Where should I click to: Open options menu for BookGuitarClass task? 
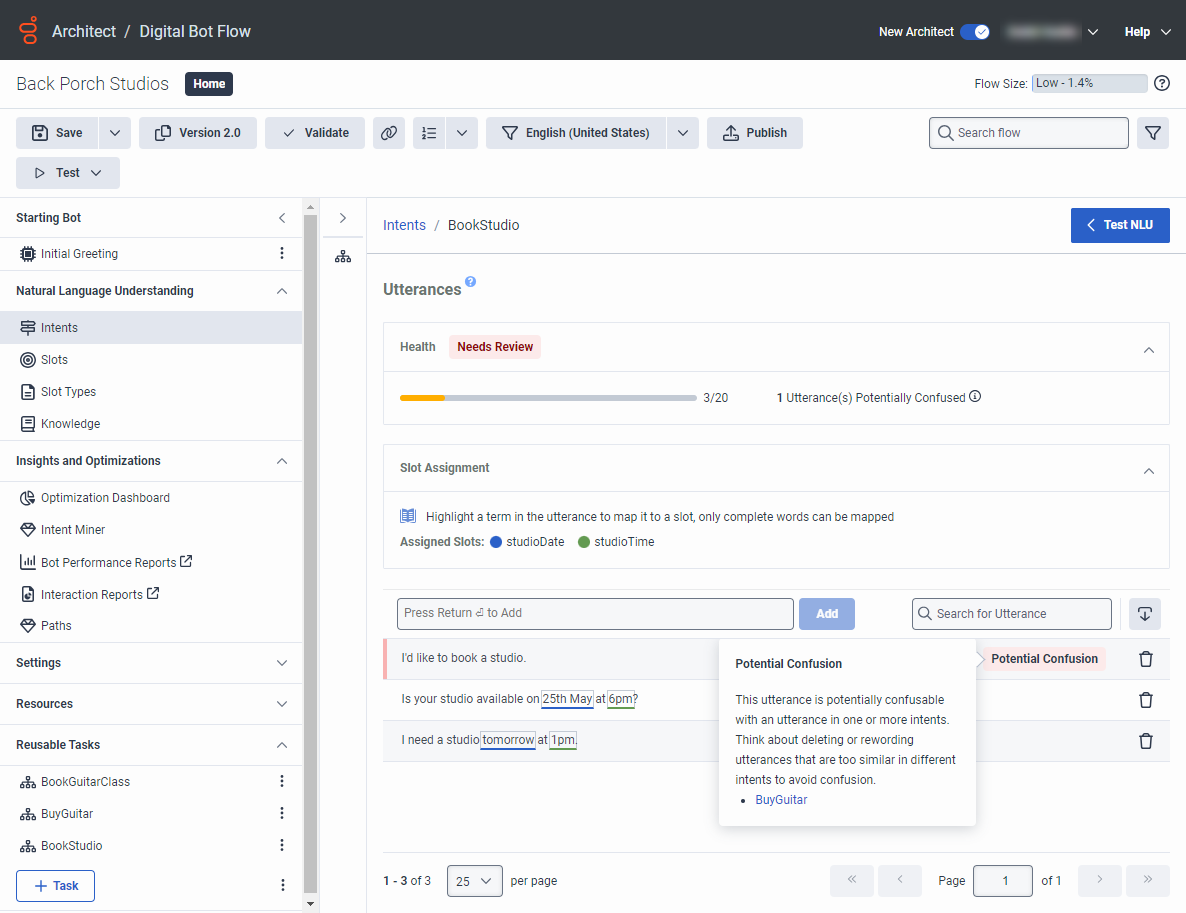coord(282,781)
